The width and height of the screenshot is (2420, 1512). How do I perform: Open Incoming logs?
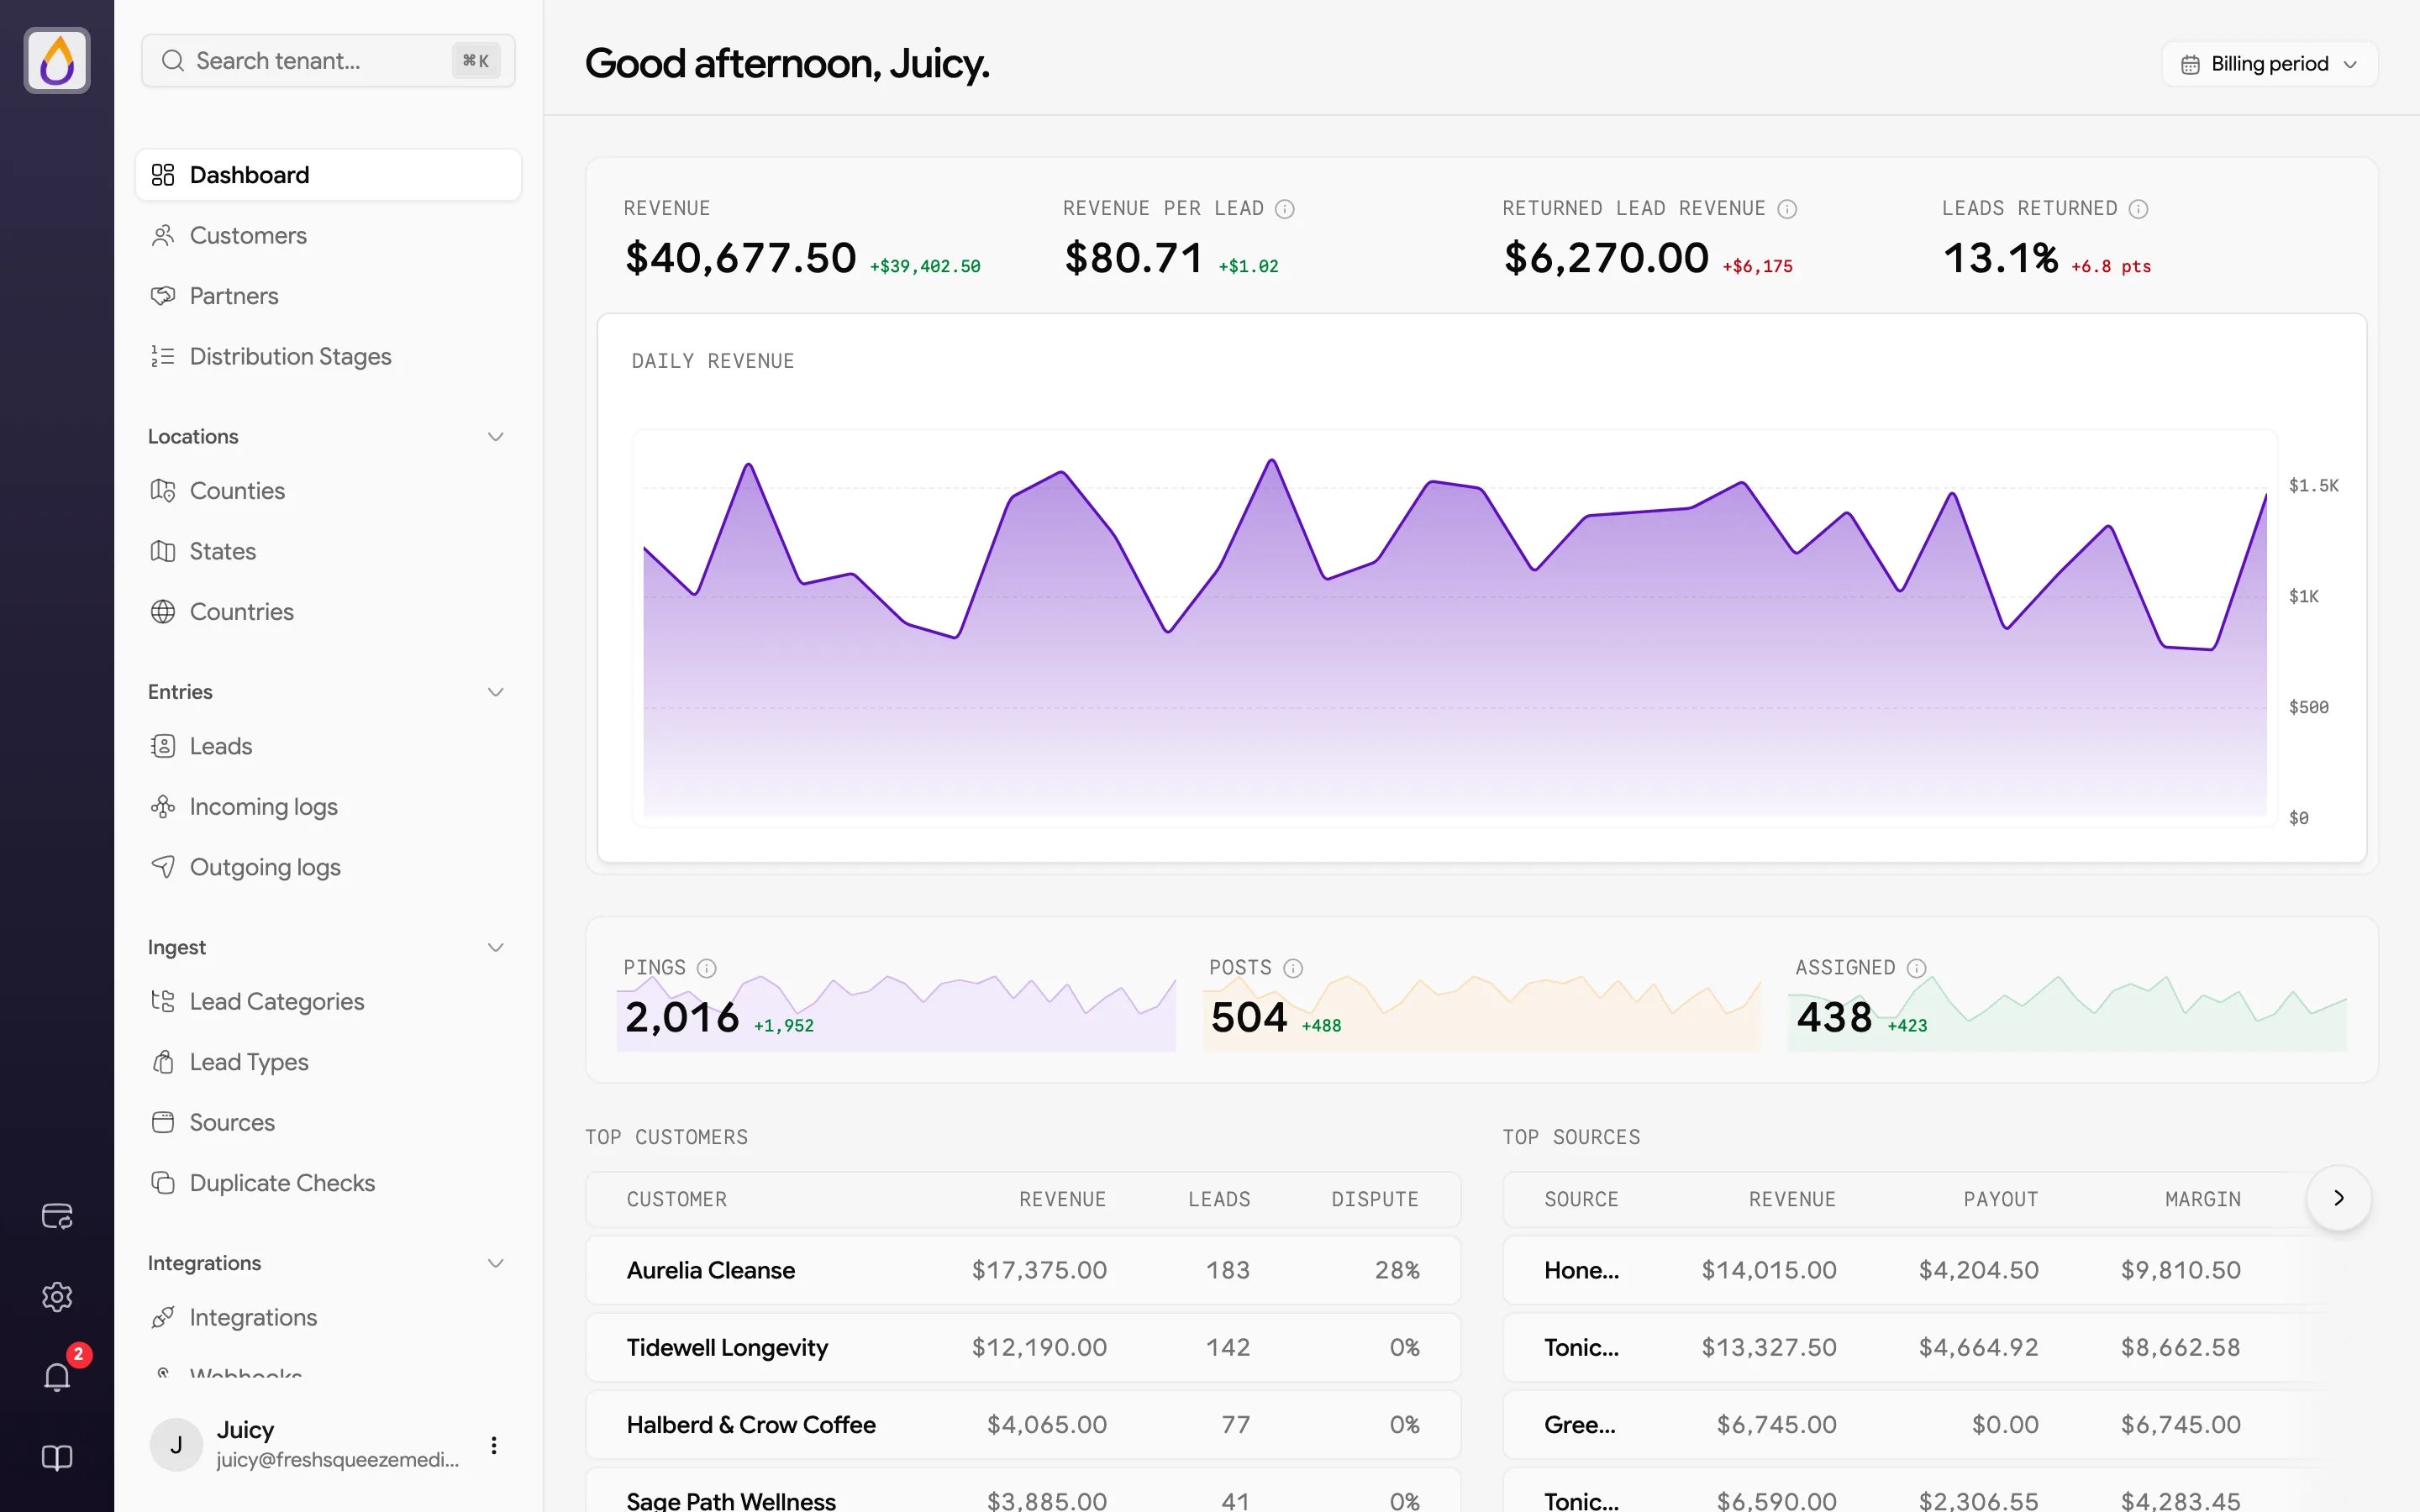328,807
